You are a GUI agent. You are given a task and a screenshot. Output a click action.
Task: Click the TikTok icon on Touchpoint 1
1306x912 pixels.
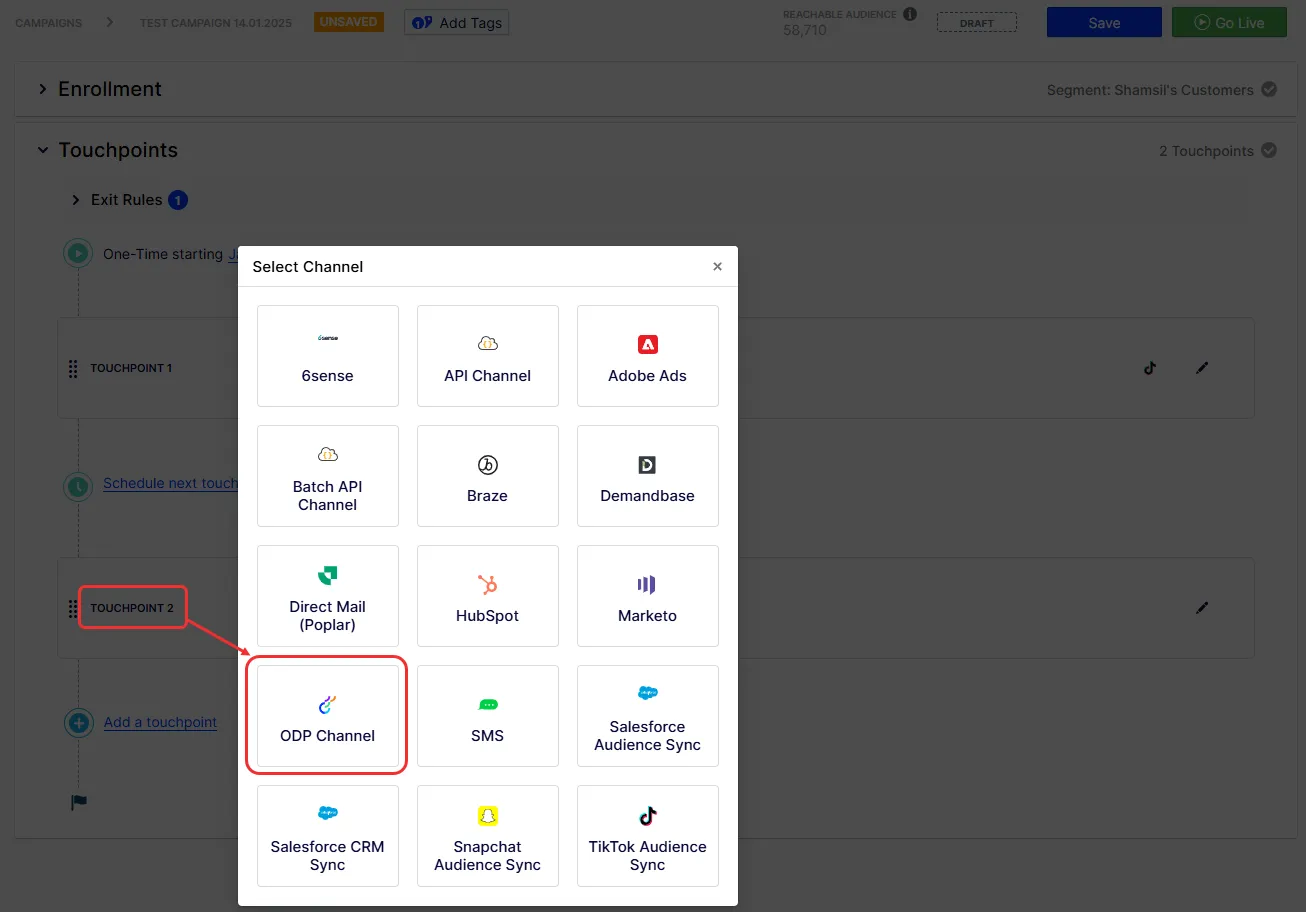click(x=1150, y=368)
